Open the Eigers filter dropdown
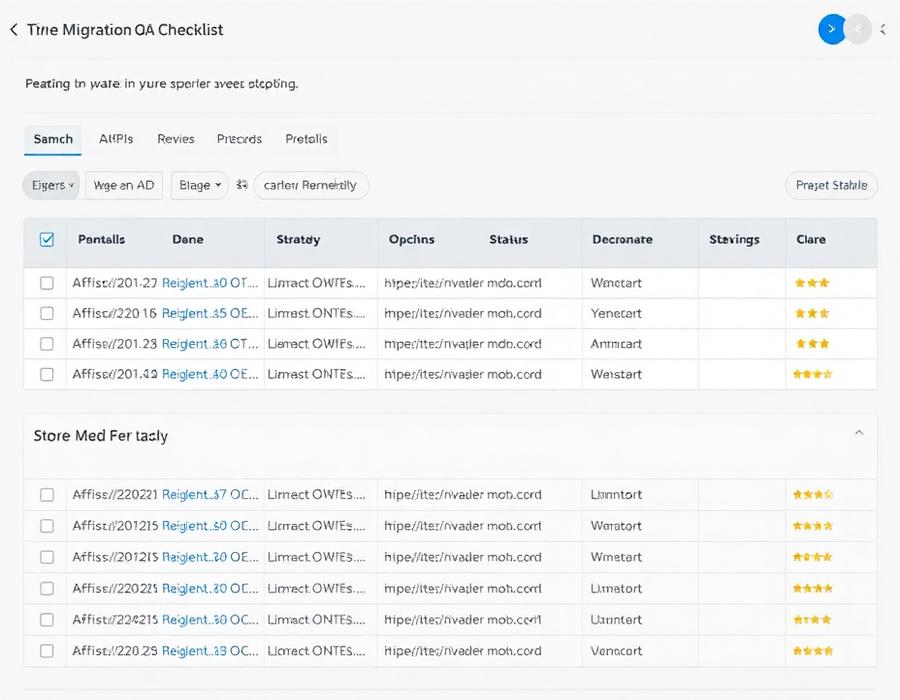This screenshot has height=700, width=900. coord(51,185)
